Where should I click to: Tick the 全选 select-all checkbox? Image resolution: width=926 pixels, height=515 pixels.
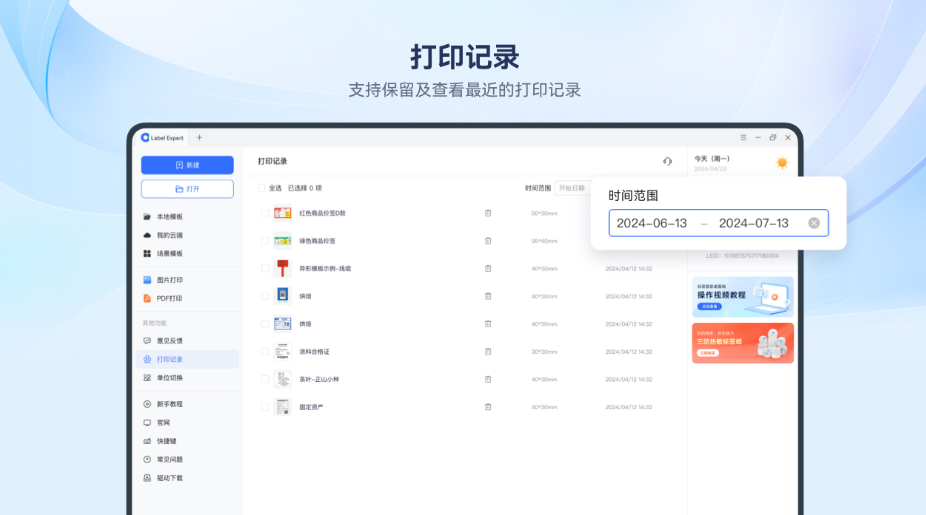pos(261,188)
